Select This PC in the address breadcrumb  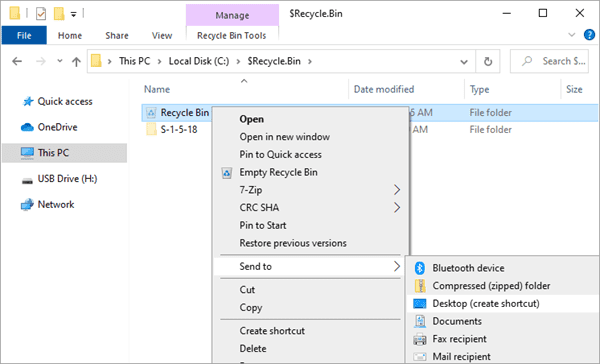tap(134, 61)
